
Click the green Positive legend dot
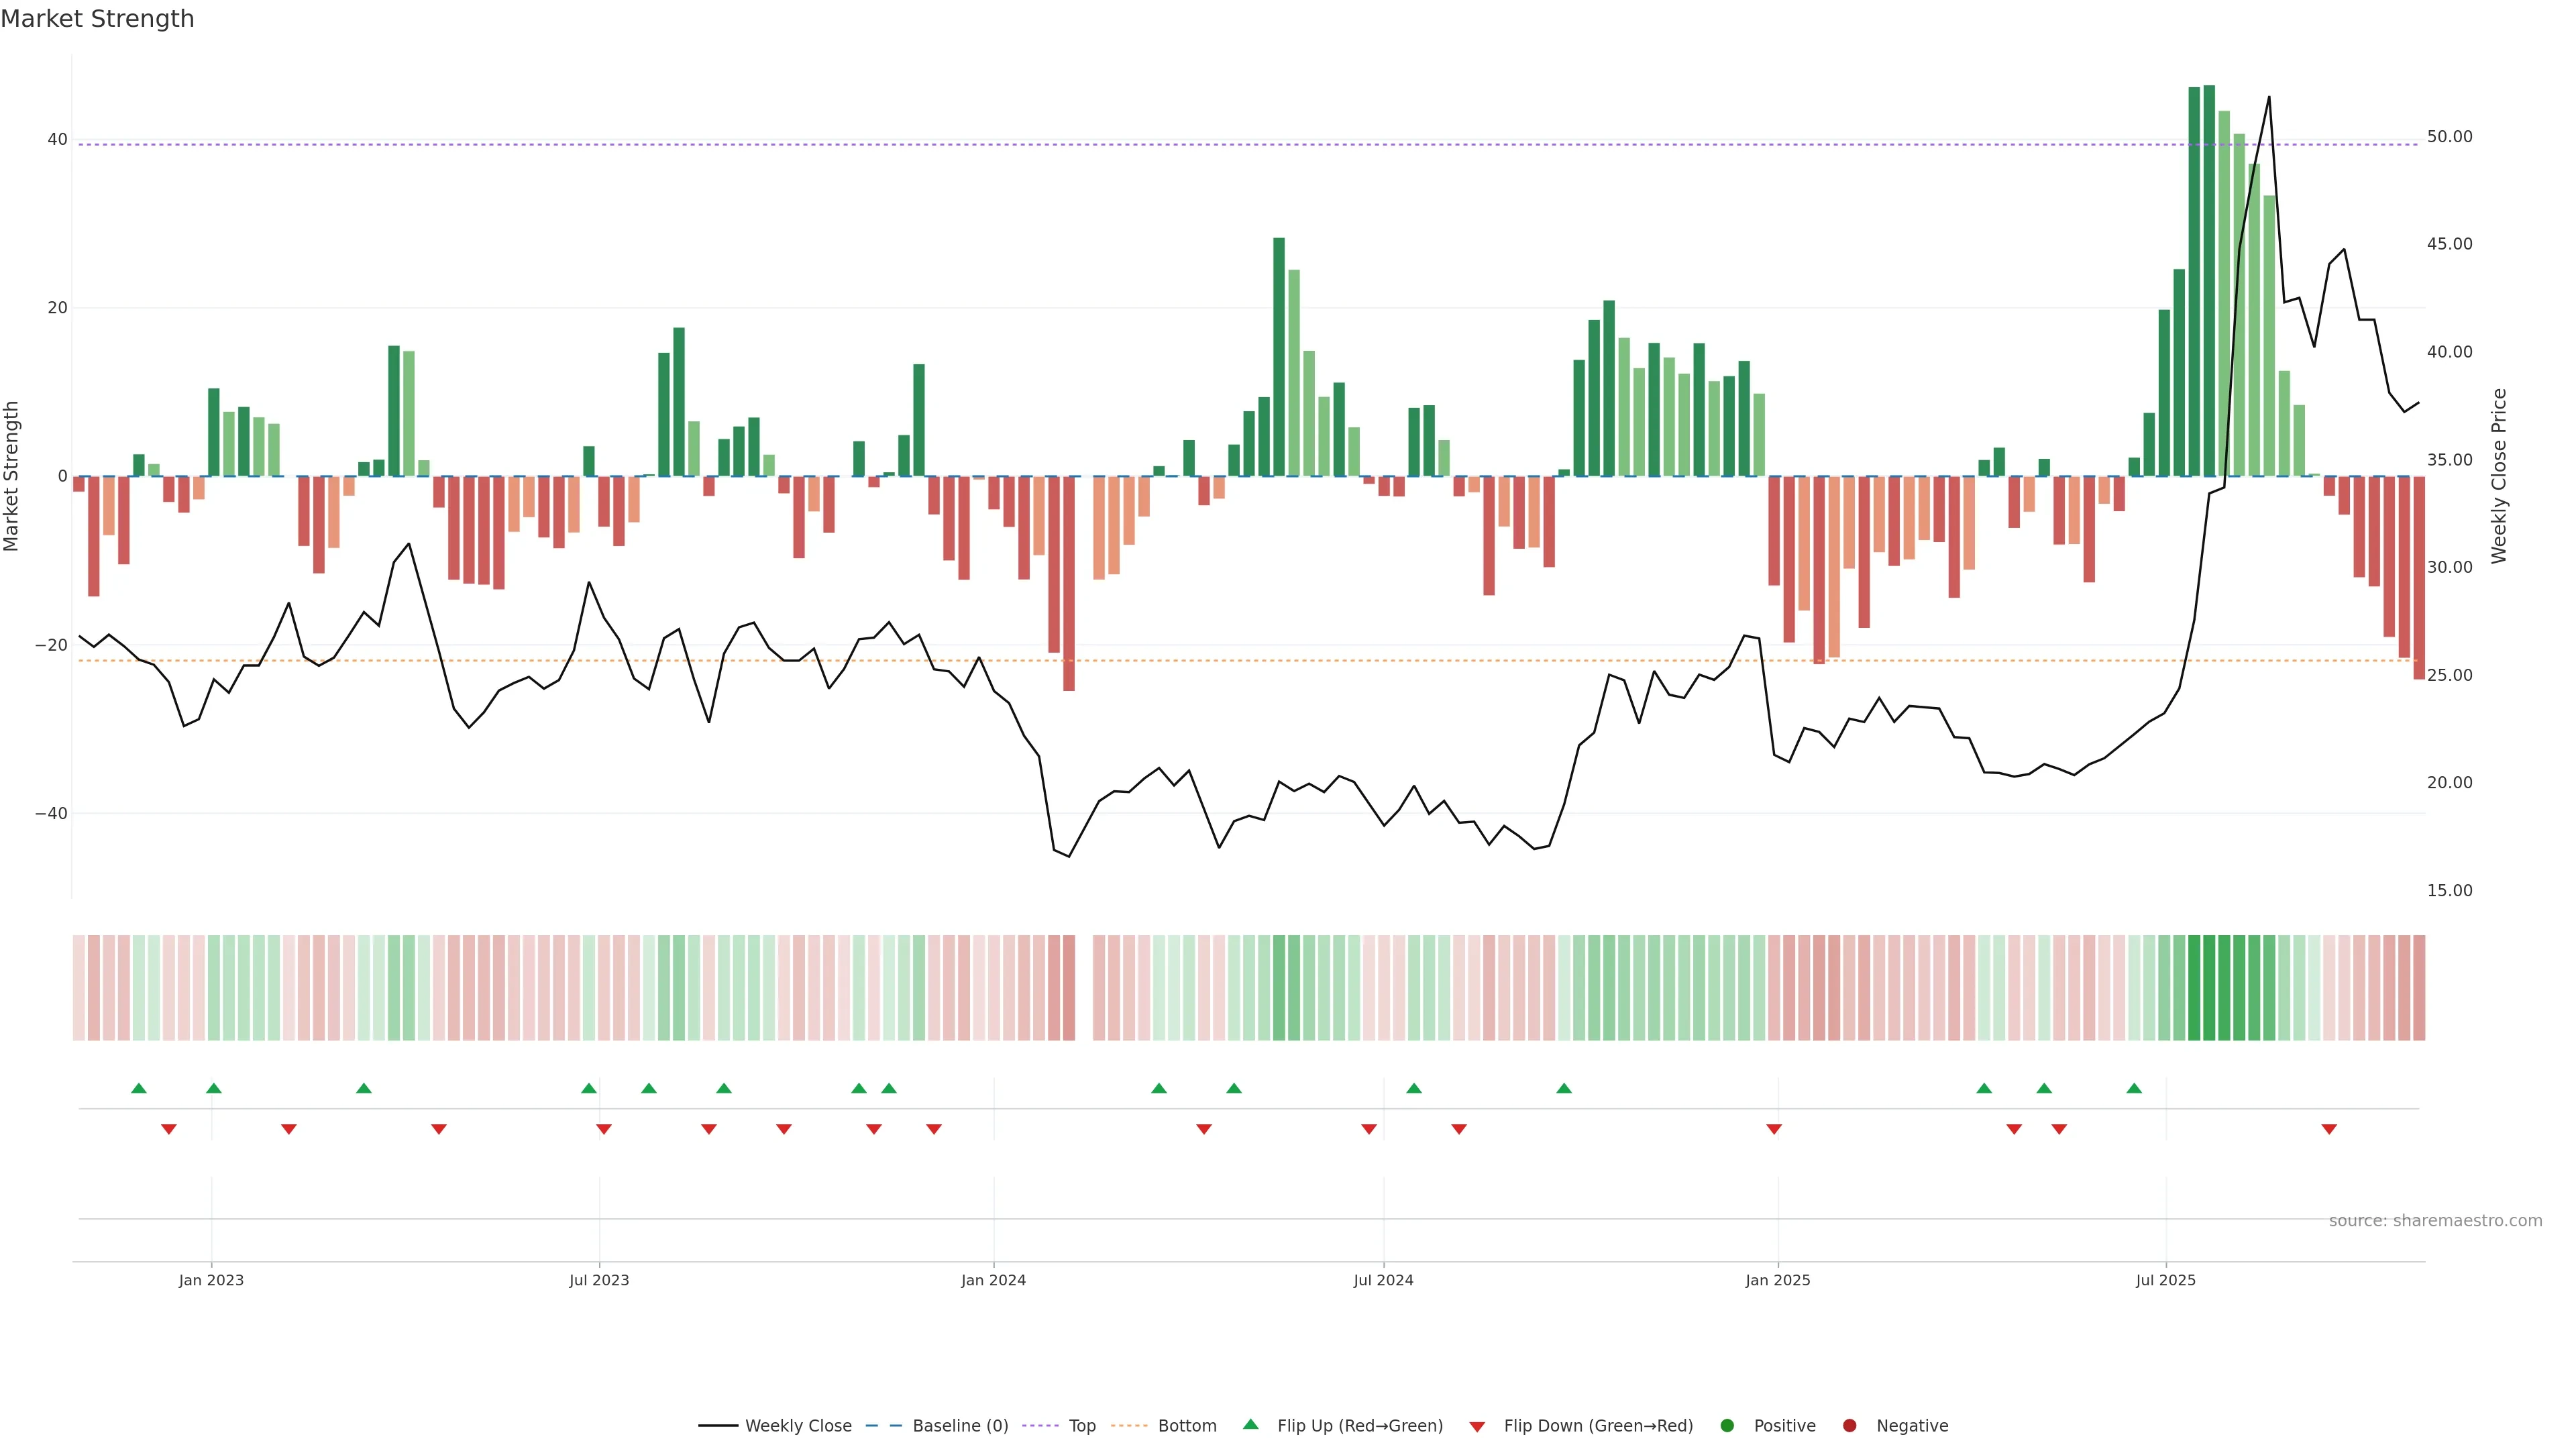1727,1425
